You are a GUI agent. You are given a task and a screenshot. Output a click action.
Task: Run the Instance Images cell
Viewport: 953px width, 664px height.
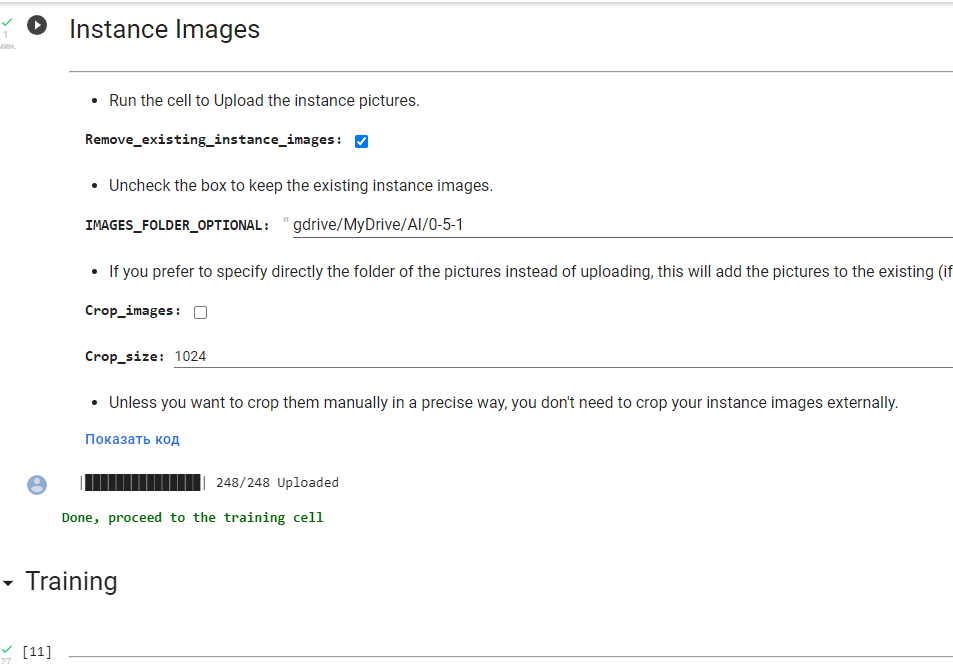click(x=37, y=26)
